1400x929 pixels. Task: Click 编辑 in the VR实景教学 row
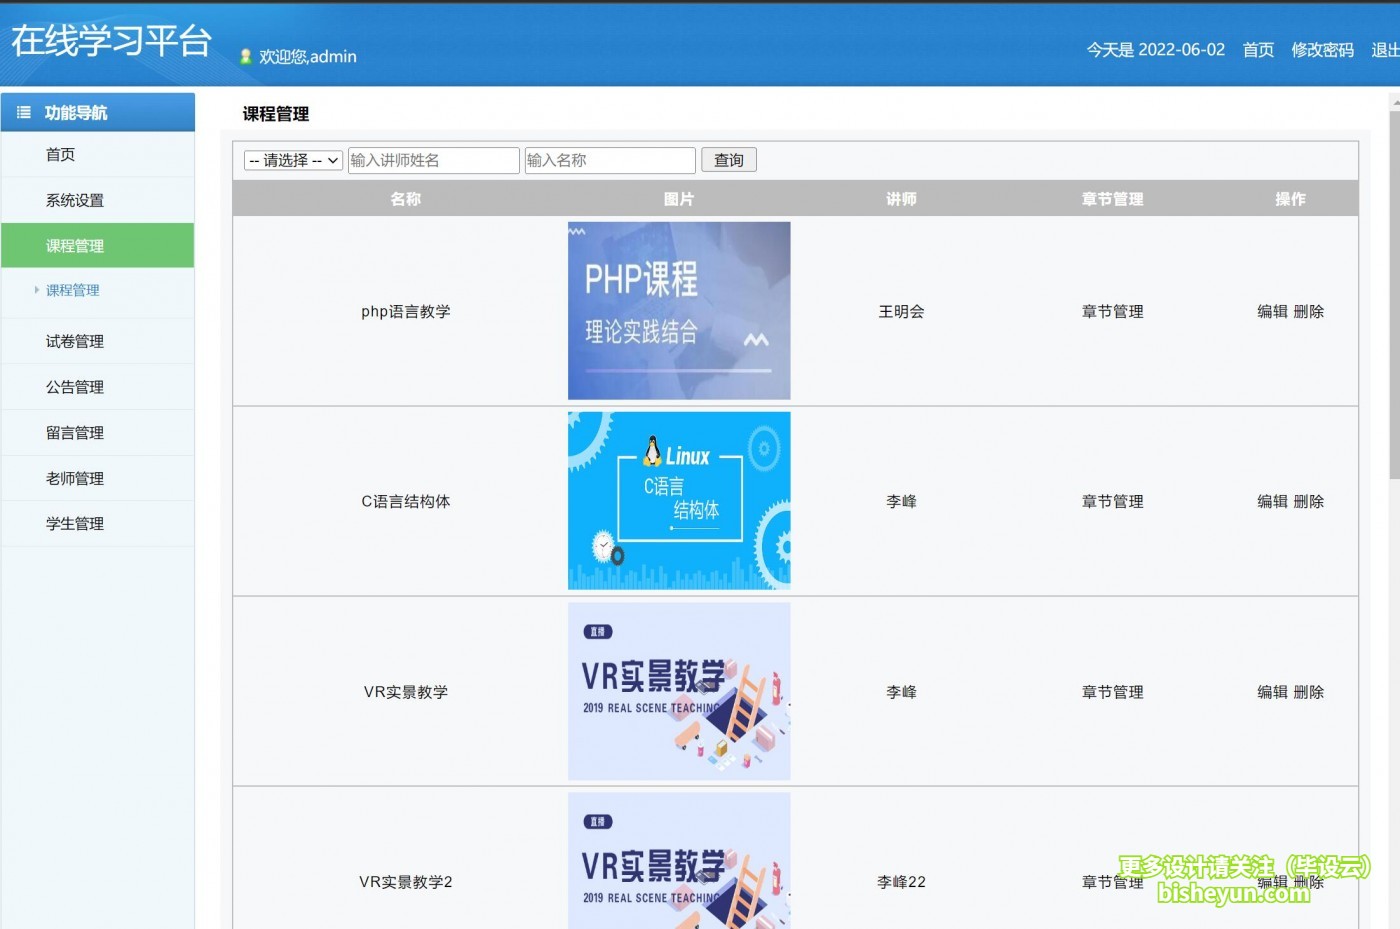(1272, 692)
